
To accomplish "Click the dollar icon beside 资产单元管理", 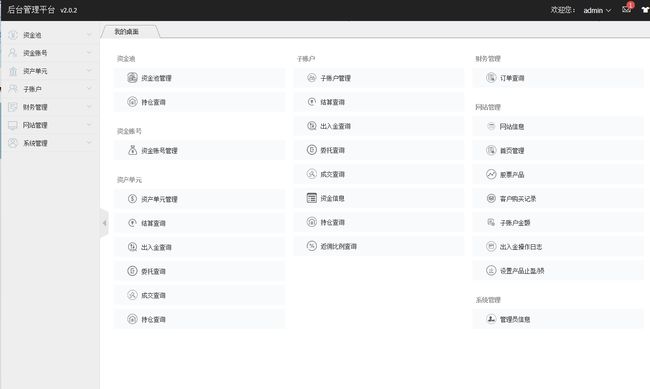I will [x=132, y=199].
